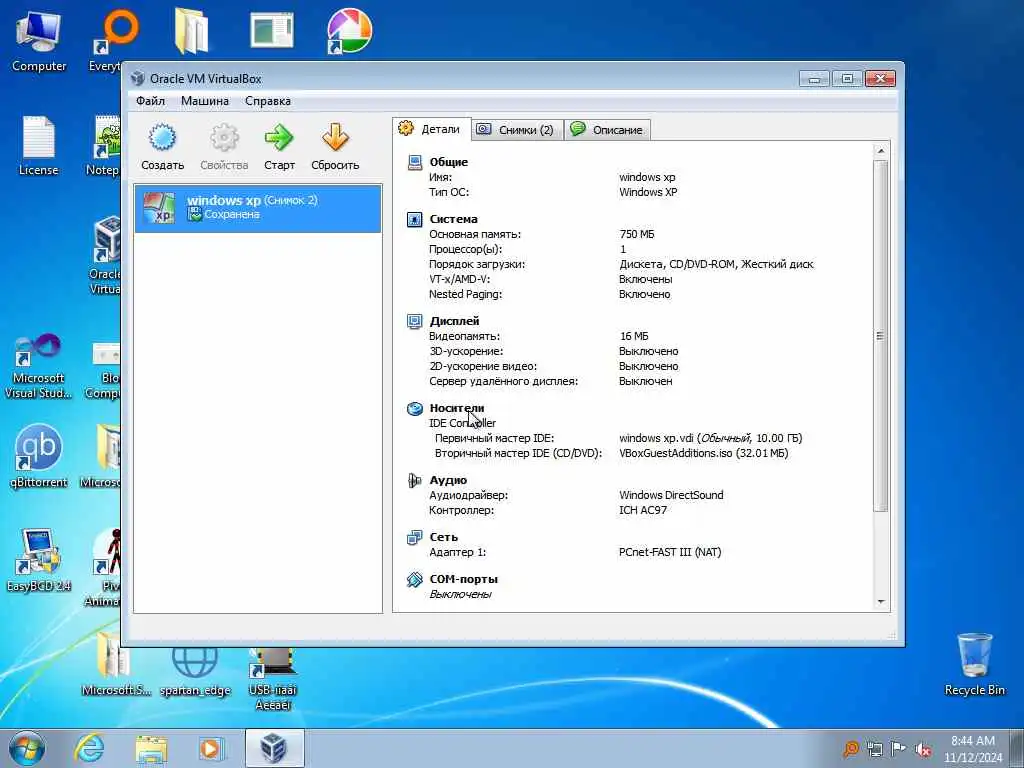The image size is (1024, 768).
Task: Open the Picasa colorful desktop shortcut
Action: click(349, 31)
